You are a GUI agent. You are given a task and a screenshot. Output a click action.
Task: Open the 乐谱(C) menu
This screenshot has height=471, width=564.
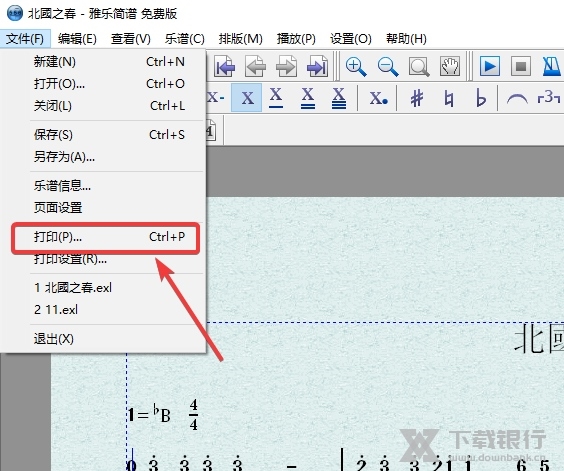point(185,39)
